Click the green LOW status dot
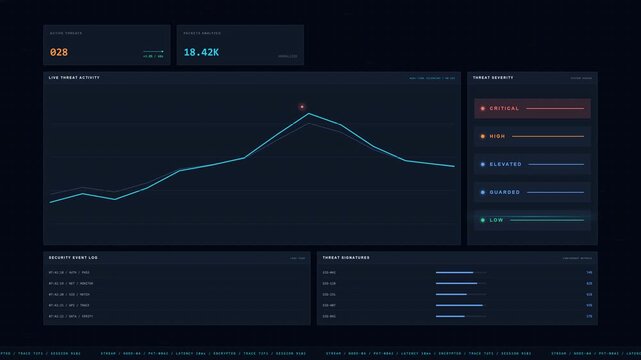The image size is (641, 360). tap(483, 220)
